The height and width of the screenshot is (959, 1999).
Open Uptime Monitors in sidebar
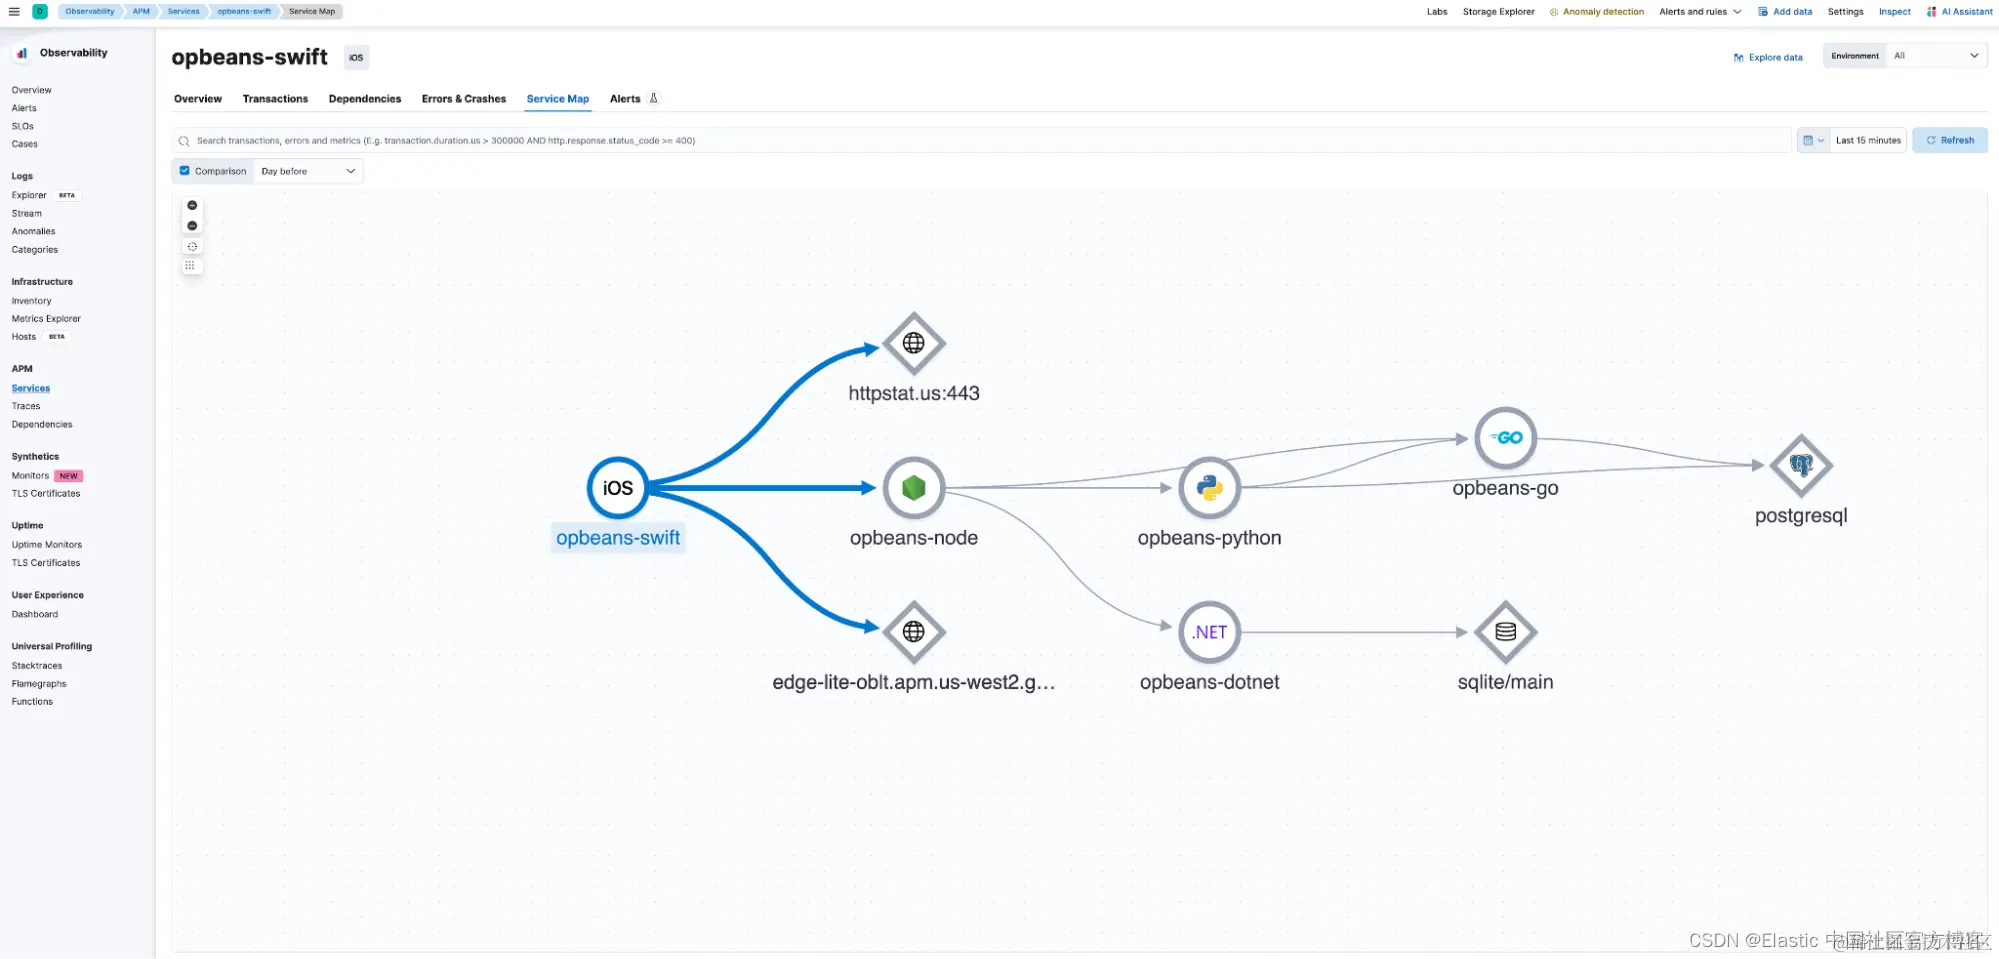pyautogui.click(x=47, y=545)
